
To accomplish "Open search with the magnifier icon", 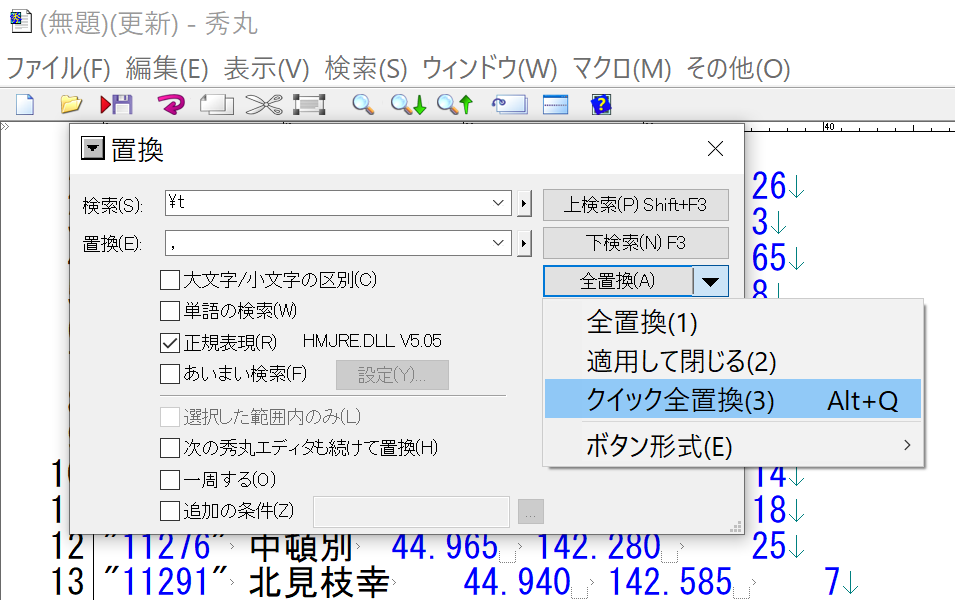I will [x=363, y=105].
